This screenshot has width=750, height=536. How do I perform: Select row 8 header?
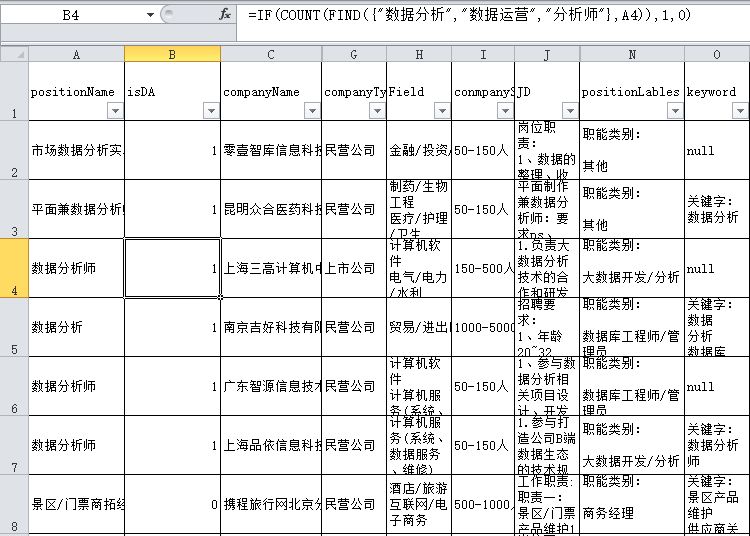(14, 504)
